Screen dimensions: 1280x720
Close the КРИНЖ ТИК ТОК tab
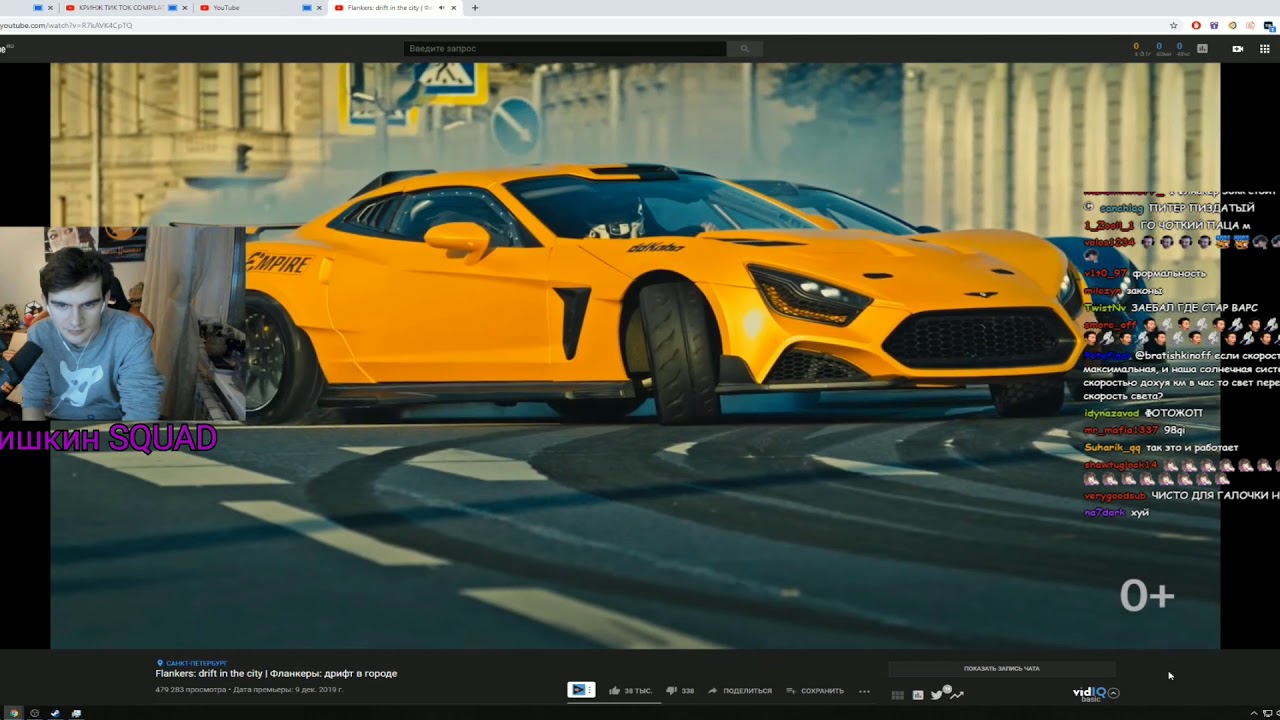tap(185, 8)
